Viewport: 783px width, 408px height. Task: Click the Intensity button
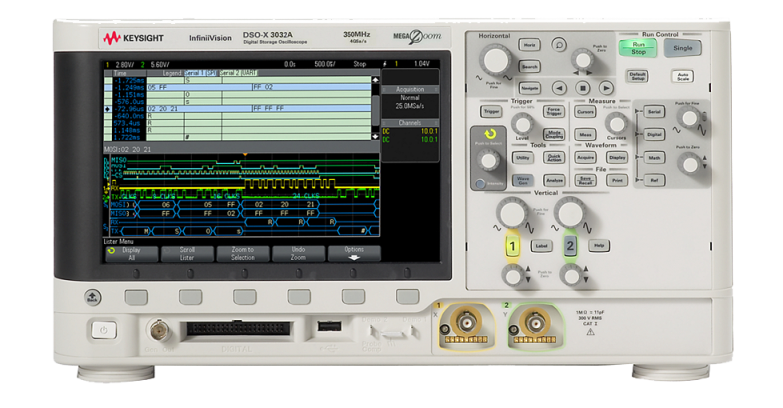tap(480, 184)
